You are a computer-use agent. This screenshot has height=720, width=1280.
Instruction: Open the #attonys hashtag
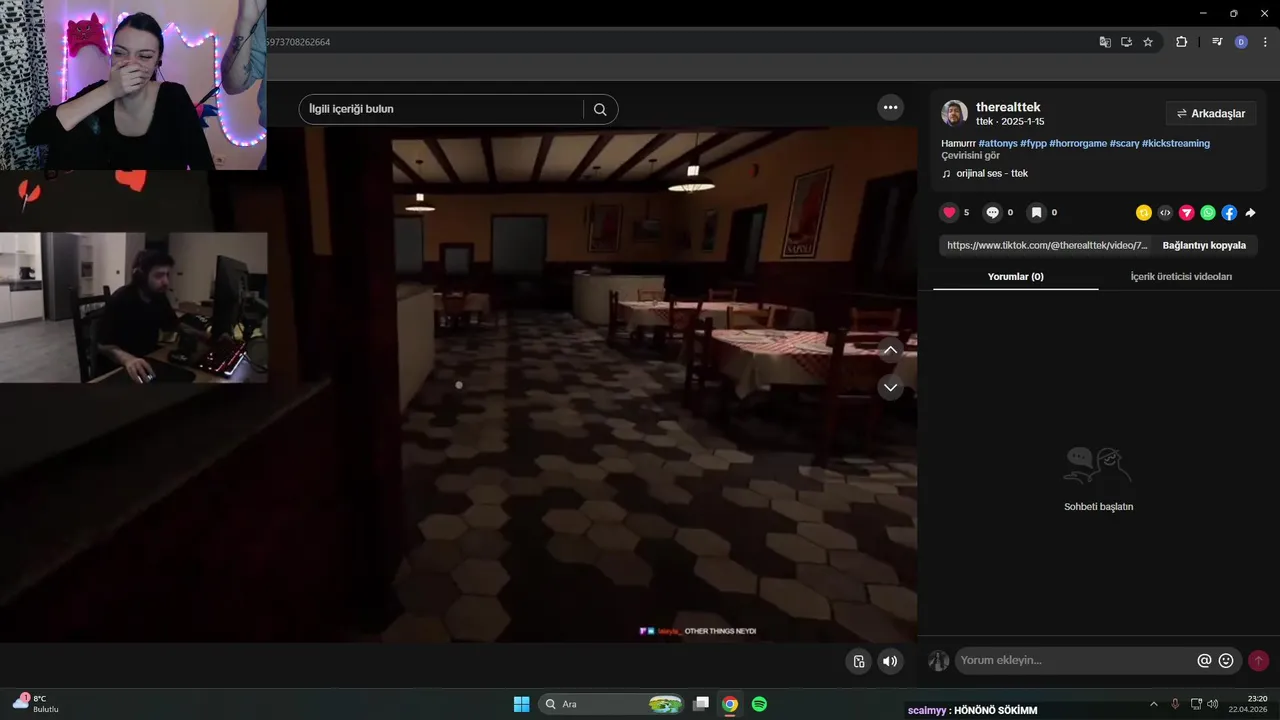(x=997, y=143)
